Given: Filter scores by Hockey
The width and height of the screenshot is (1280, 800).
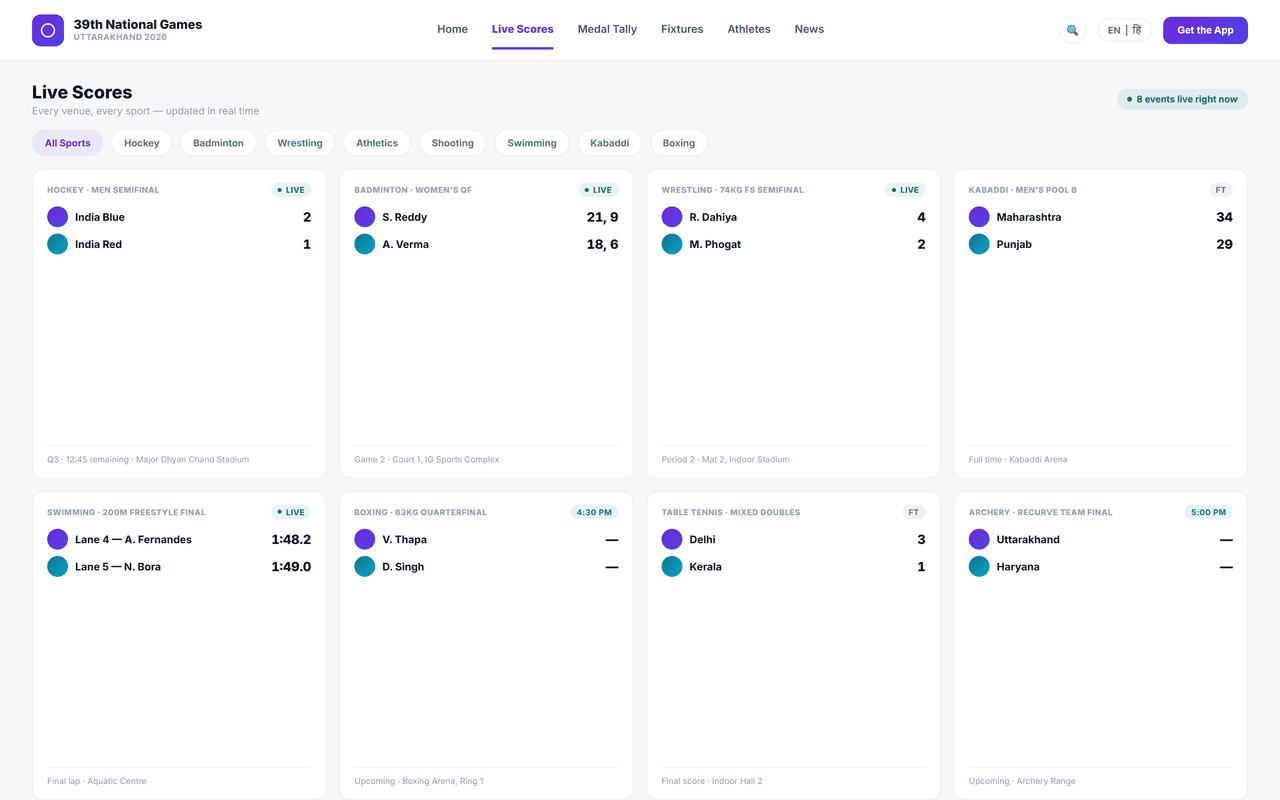Looking at the screenshot, I should coord(142,143).
